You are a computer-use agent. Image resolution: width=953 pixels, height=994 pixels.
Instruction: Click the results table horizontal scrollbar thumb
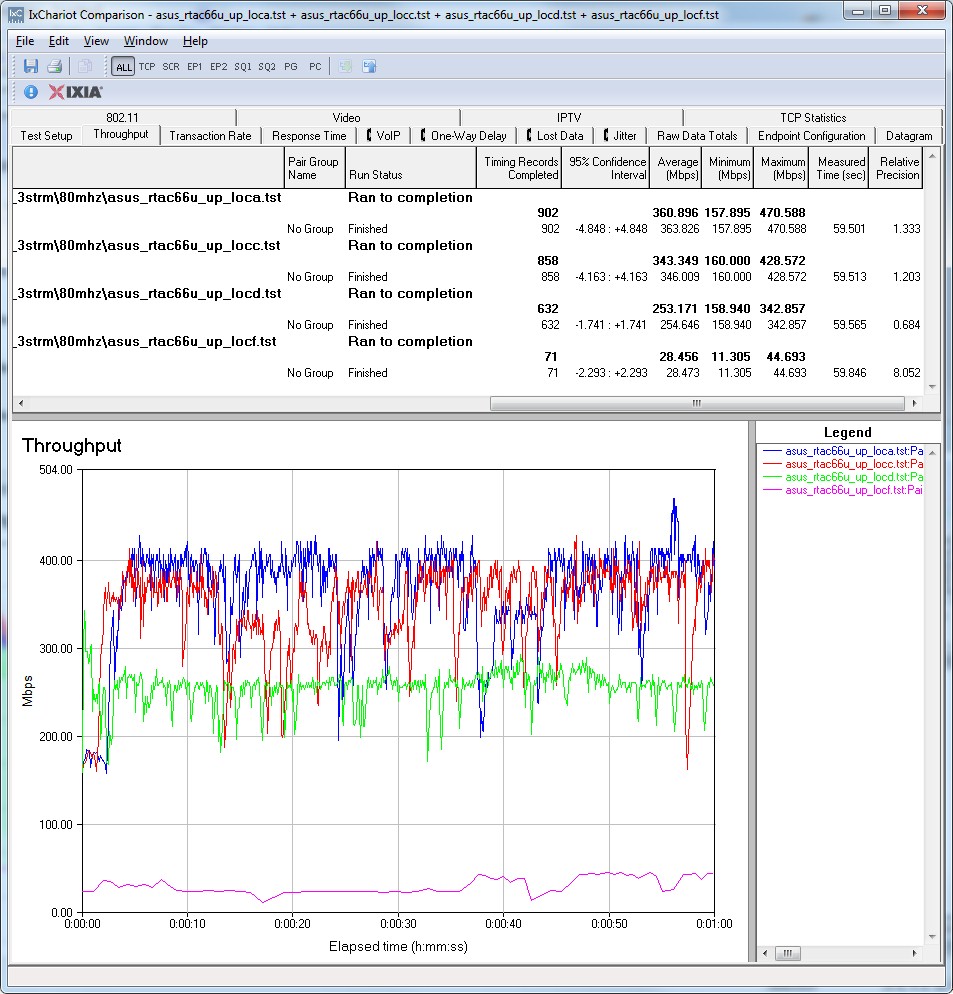[697, 403]
